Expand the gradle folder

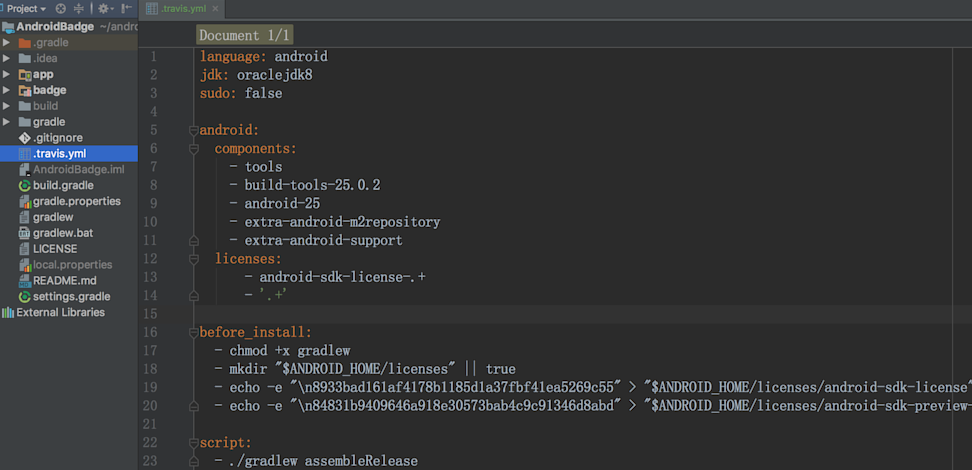6,122
